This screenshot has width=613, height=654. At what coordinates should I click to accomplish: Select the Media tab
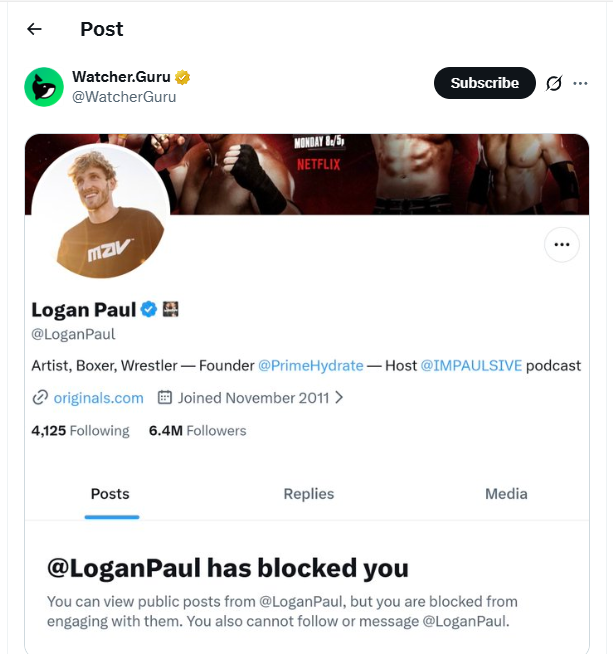506,493
